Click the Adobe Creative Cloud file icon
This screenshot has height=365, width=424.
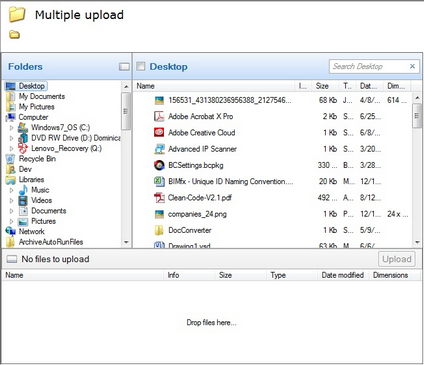(159, 133)
